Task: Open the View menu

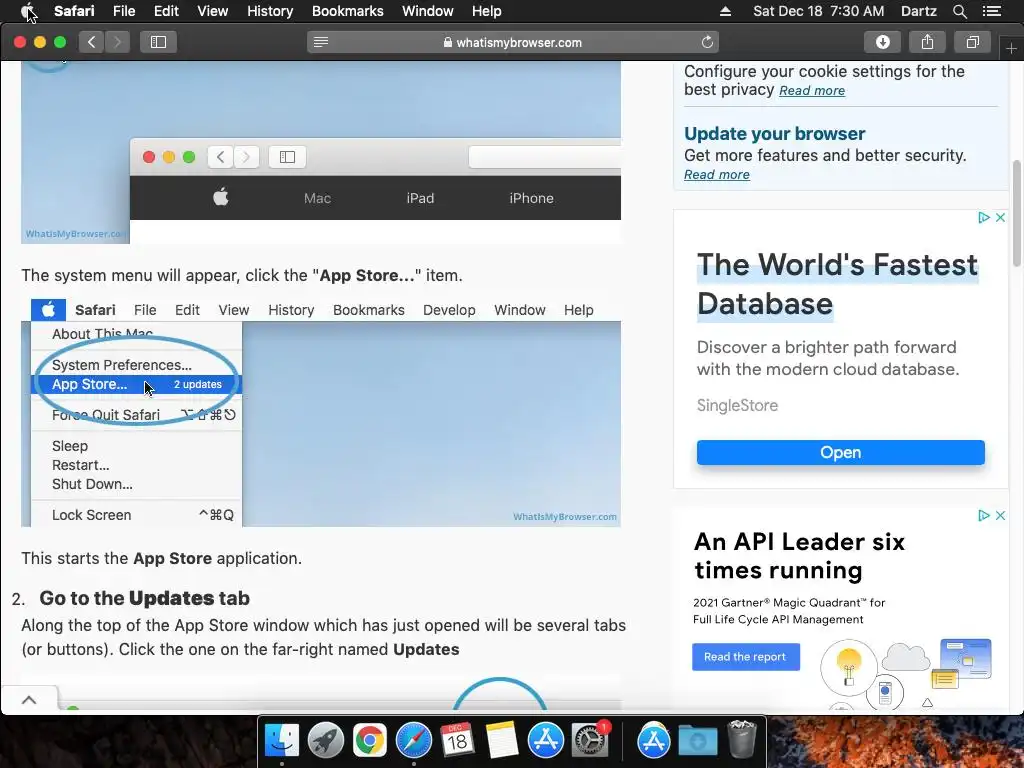Action: point(212,11)
